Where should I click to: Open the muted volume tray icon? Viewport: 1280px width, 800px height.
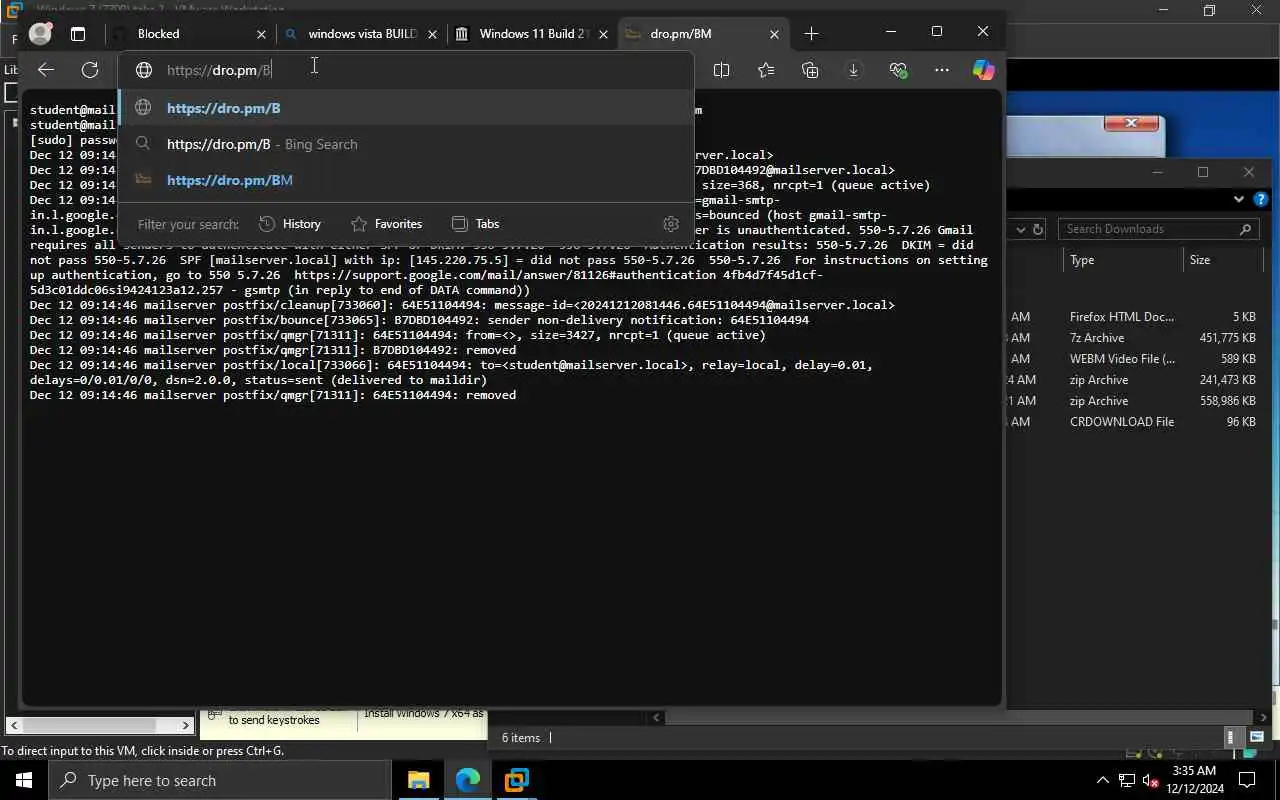[x=1150, y=780]
